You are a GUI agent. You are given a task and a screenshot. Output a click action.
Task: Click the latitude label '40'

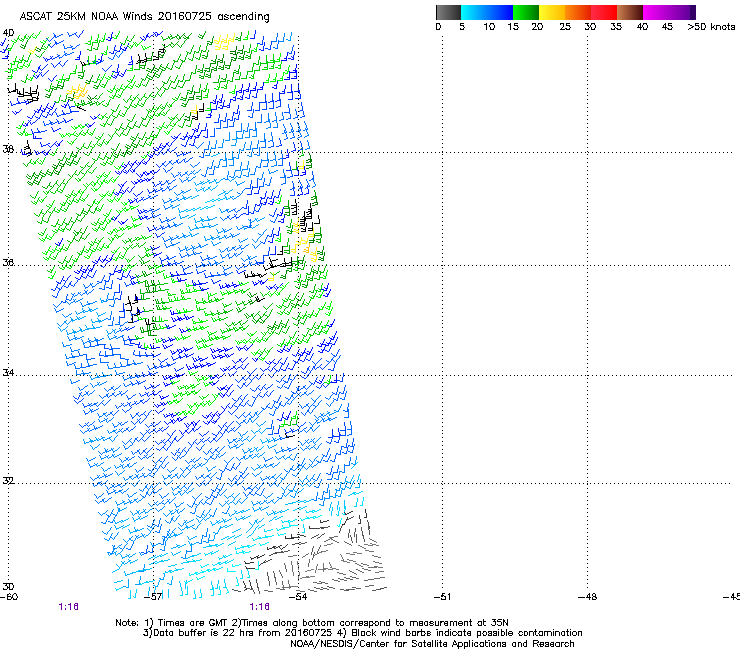point(8,33)
